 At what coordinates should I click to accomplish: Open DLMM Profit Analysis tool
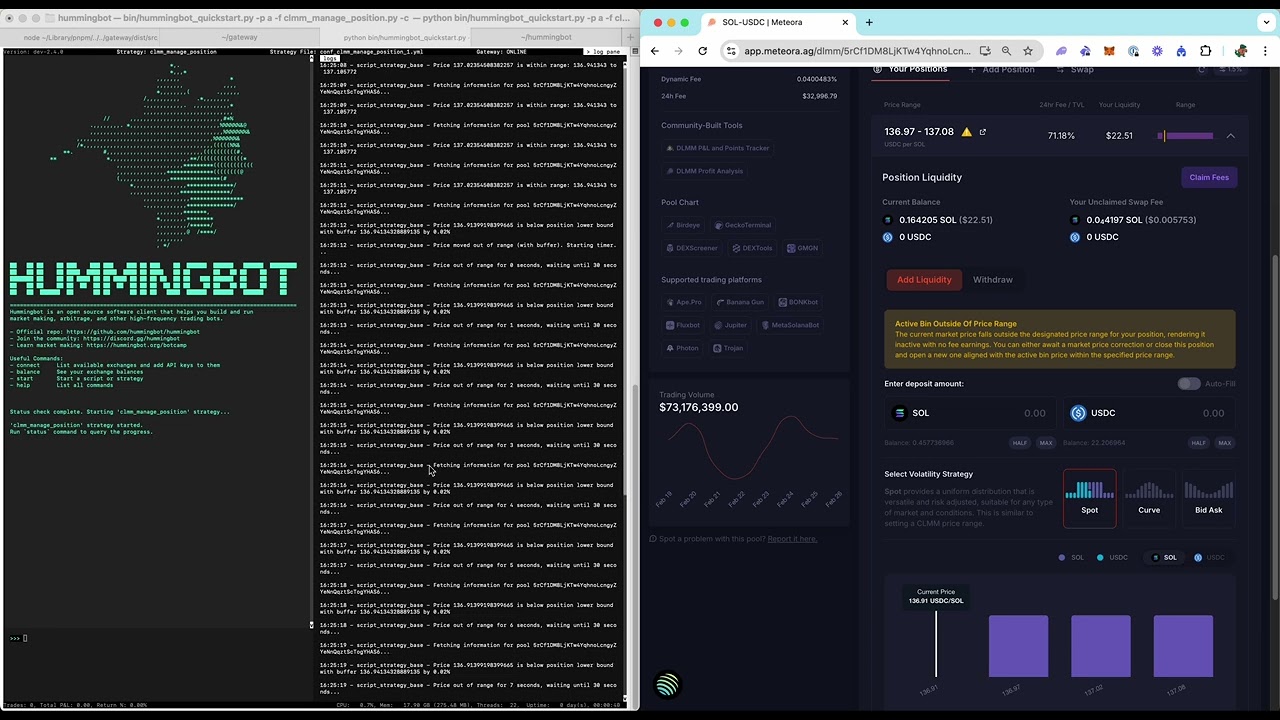(705, 171)
